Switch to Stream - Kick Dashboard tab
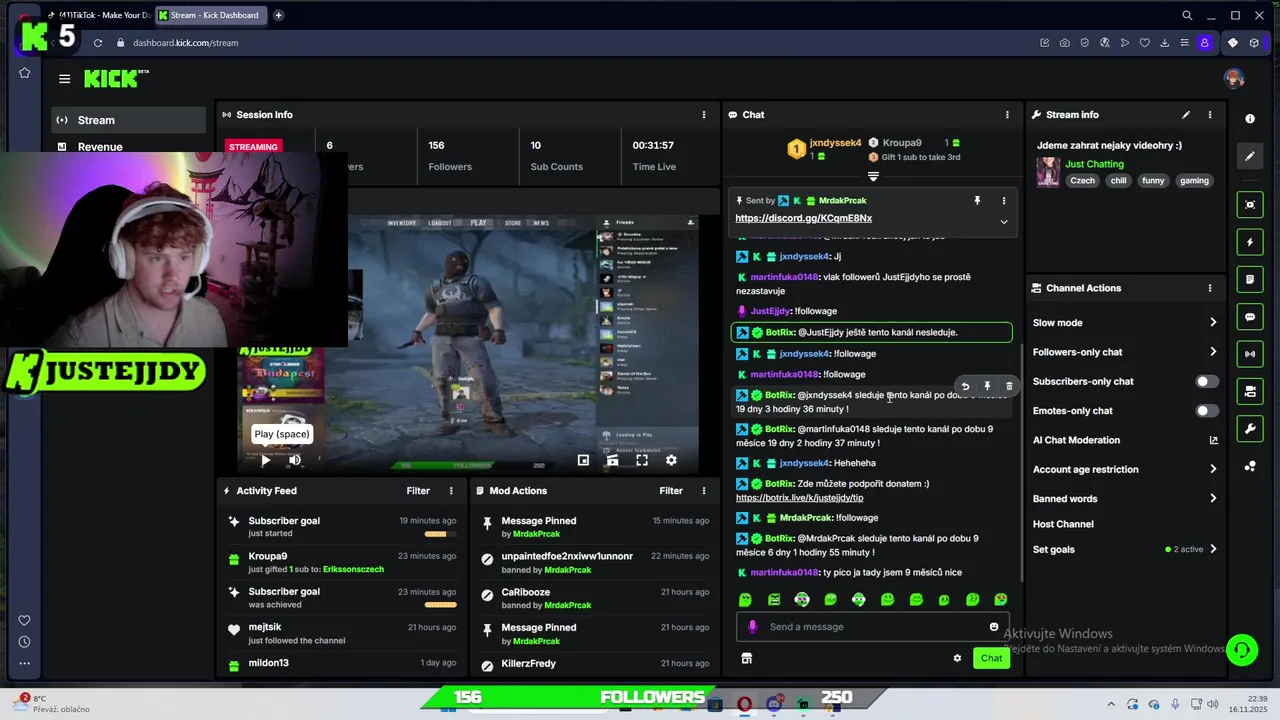Viewport: 1280px width, 720px height. [212, 15]
